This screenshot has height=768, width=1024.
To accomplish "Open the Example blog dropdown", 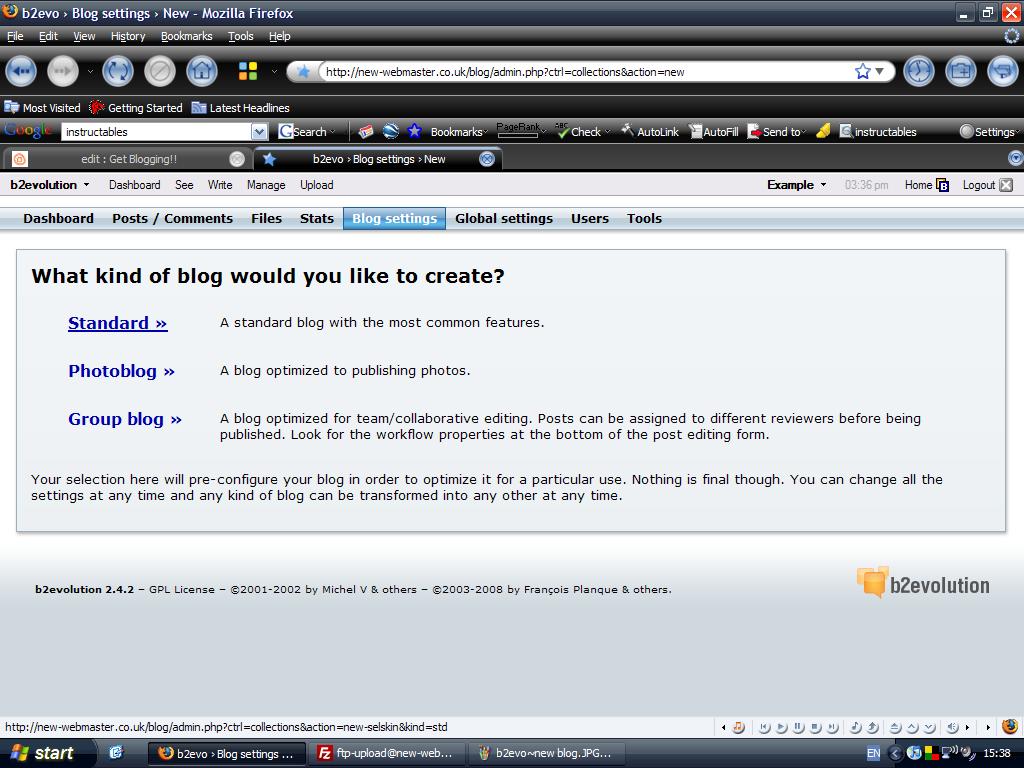I will tap(797, 185).
